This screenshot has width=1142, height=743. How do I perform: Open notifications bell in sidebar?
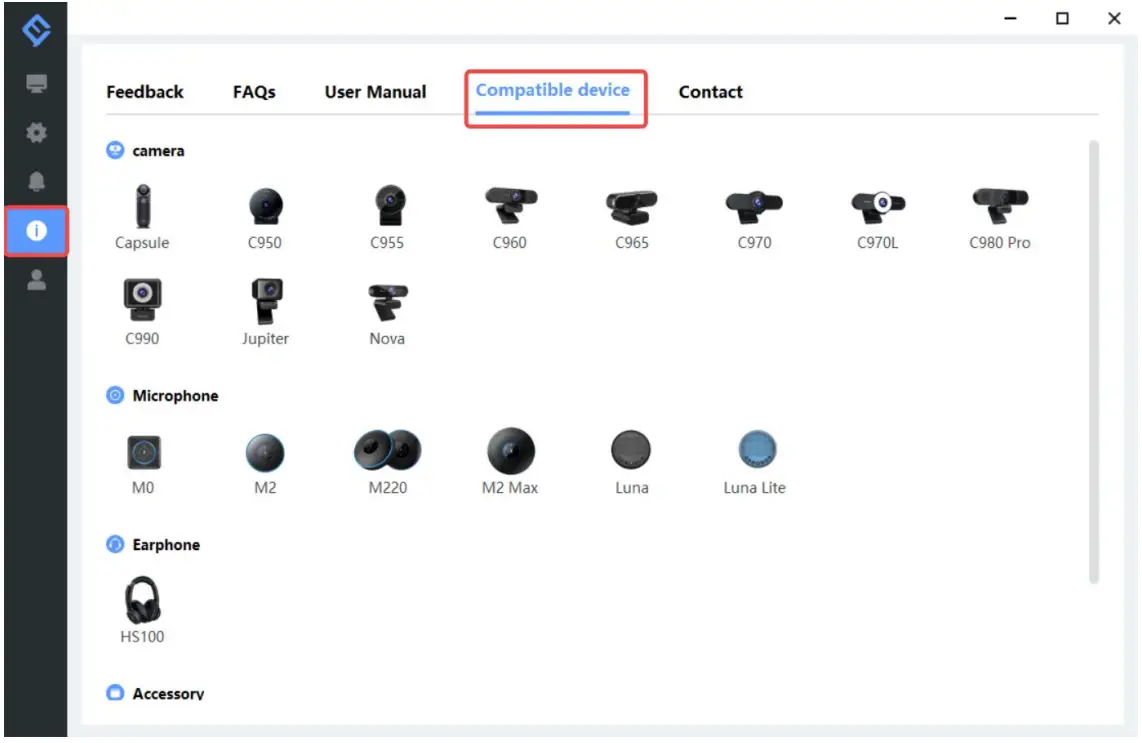click(36, 181)
